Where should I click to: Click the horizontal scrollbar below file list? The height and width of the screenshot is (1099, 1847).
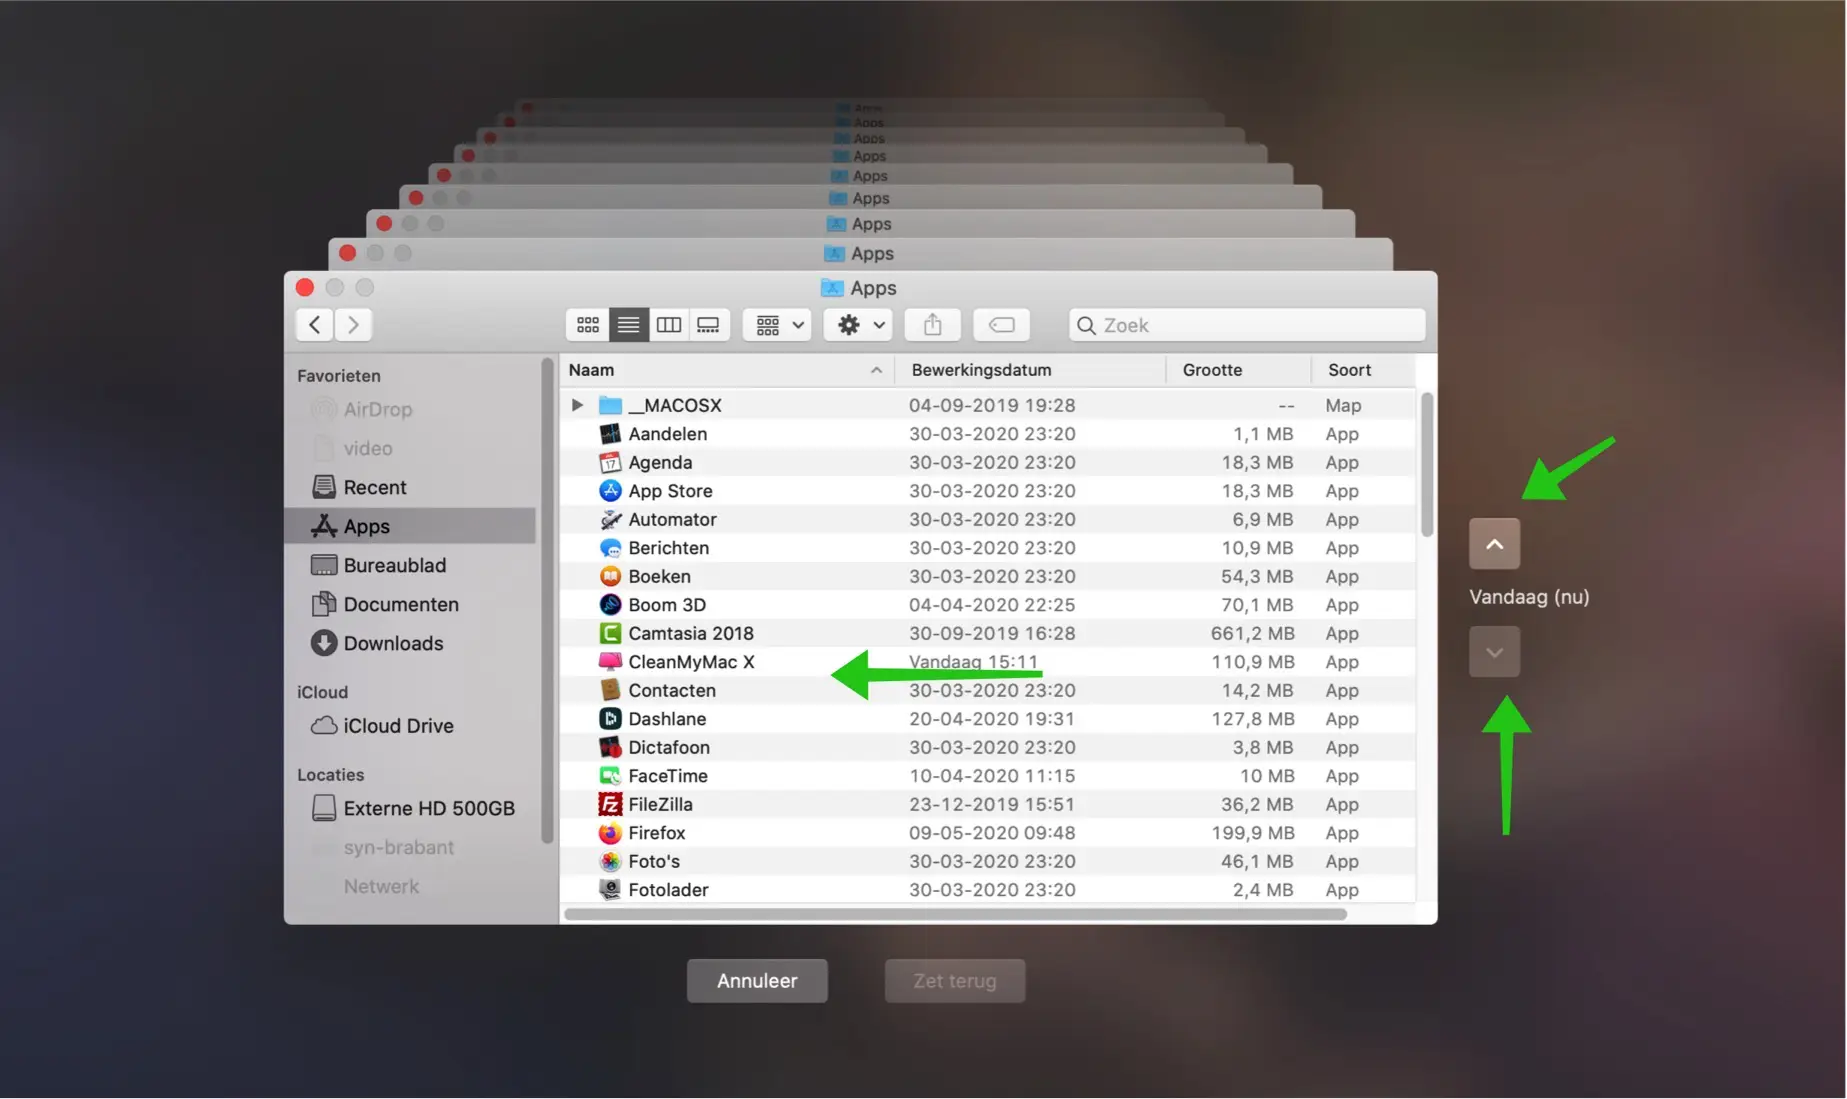click(x=955, y=914)
